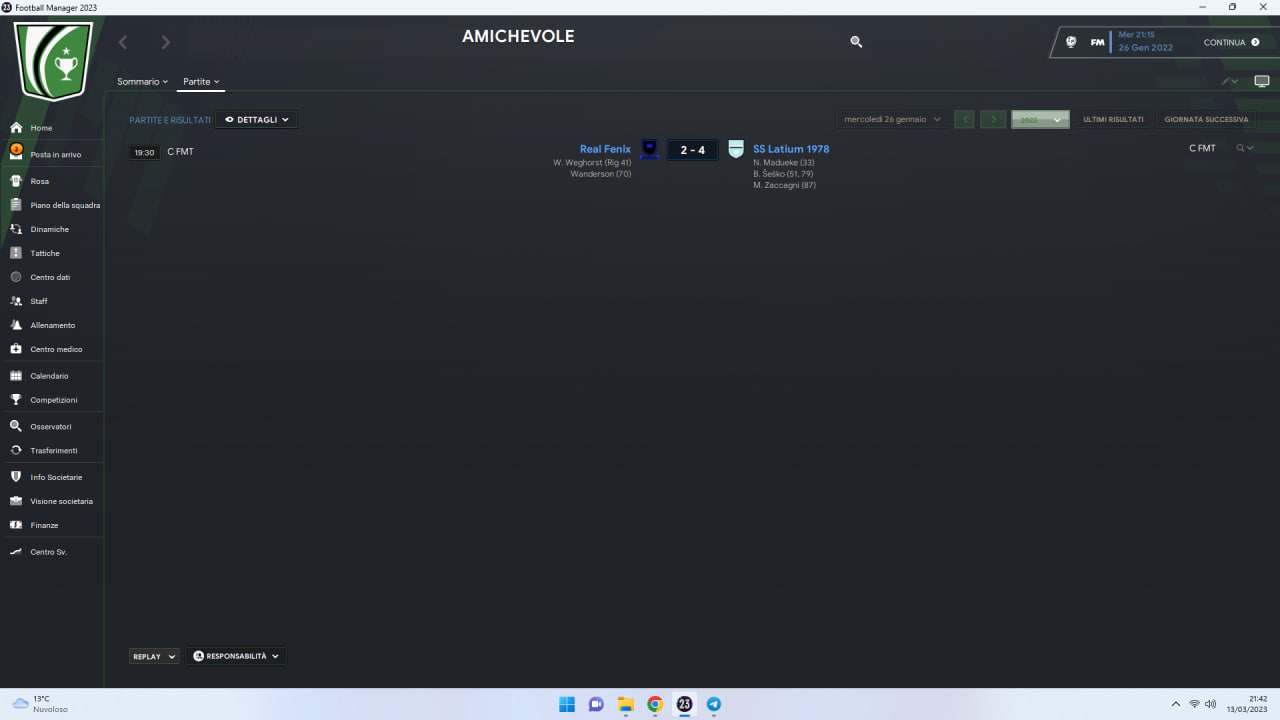1280x720 pixels.
Task: Click the SS Latium 1978 club badge
Action: [736, 149]
